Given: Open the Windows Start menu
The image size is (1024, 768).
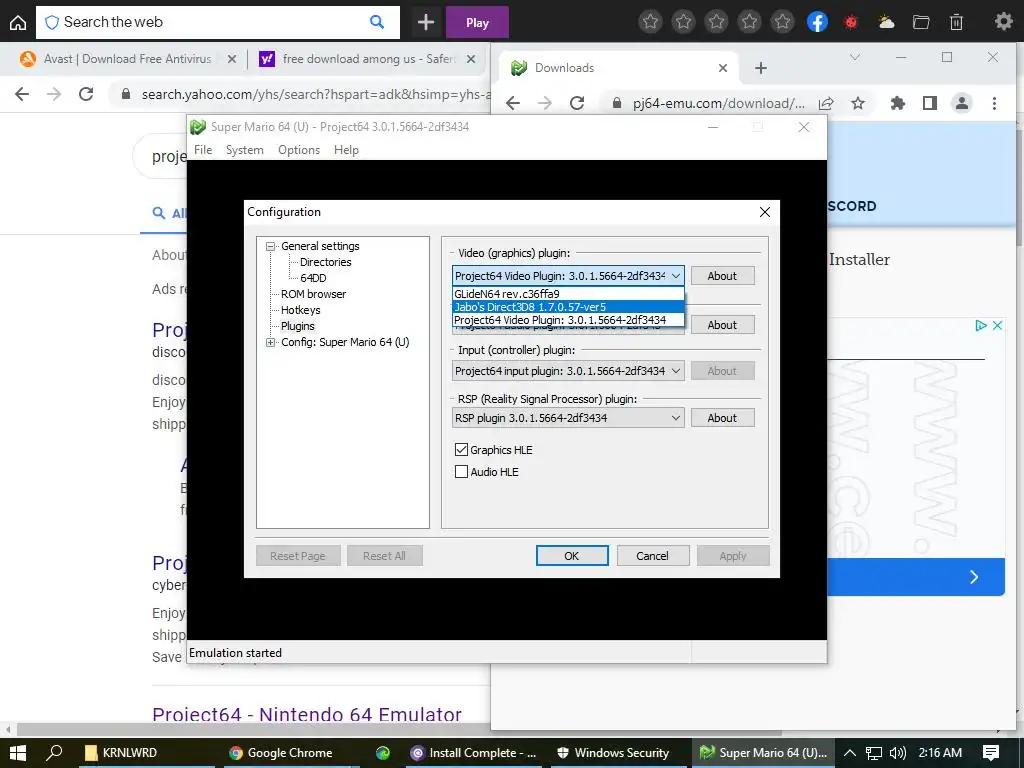Looking at the screenshot, I should pyautogui.click(x=18, y=752).
